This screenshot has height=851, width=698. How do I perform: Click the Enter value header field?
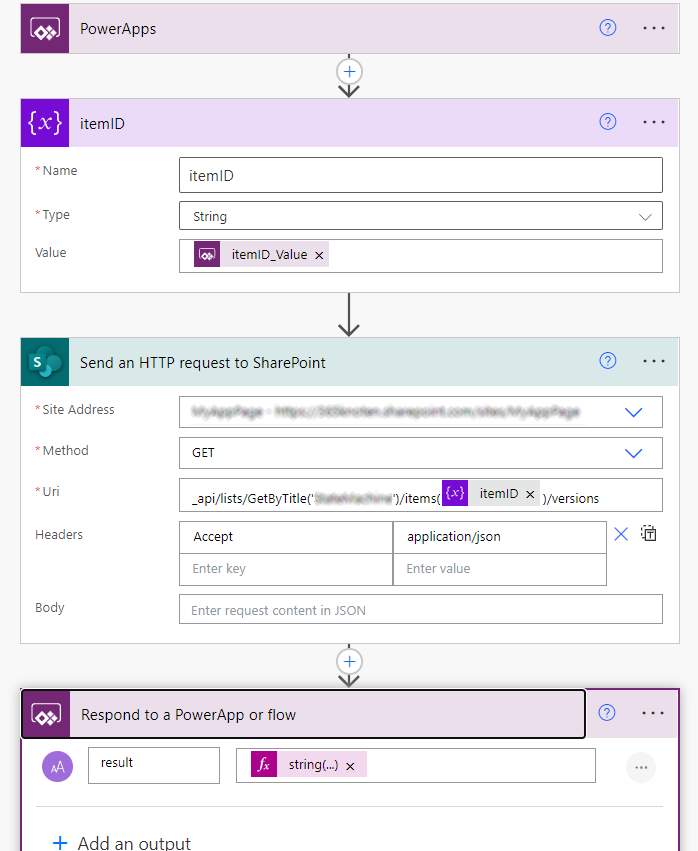point(499,569)
